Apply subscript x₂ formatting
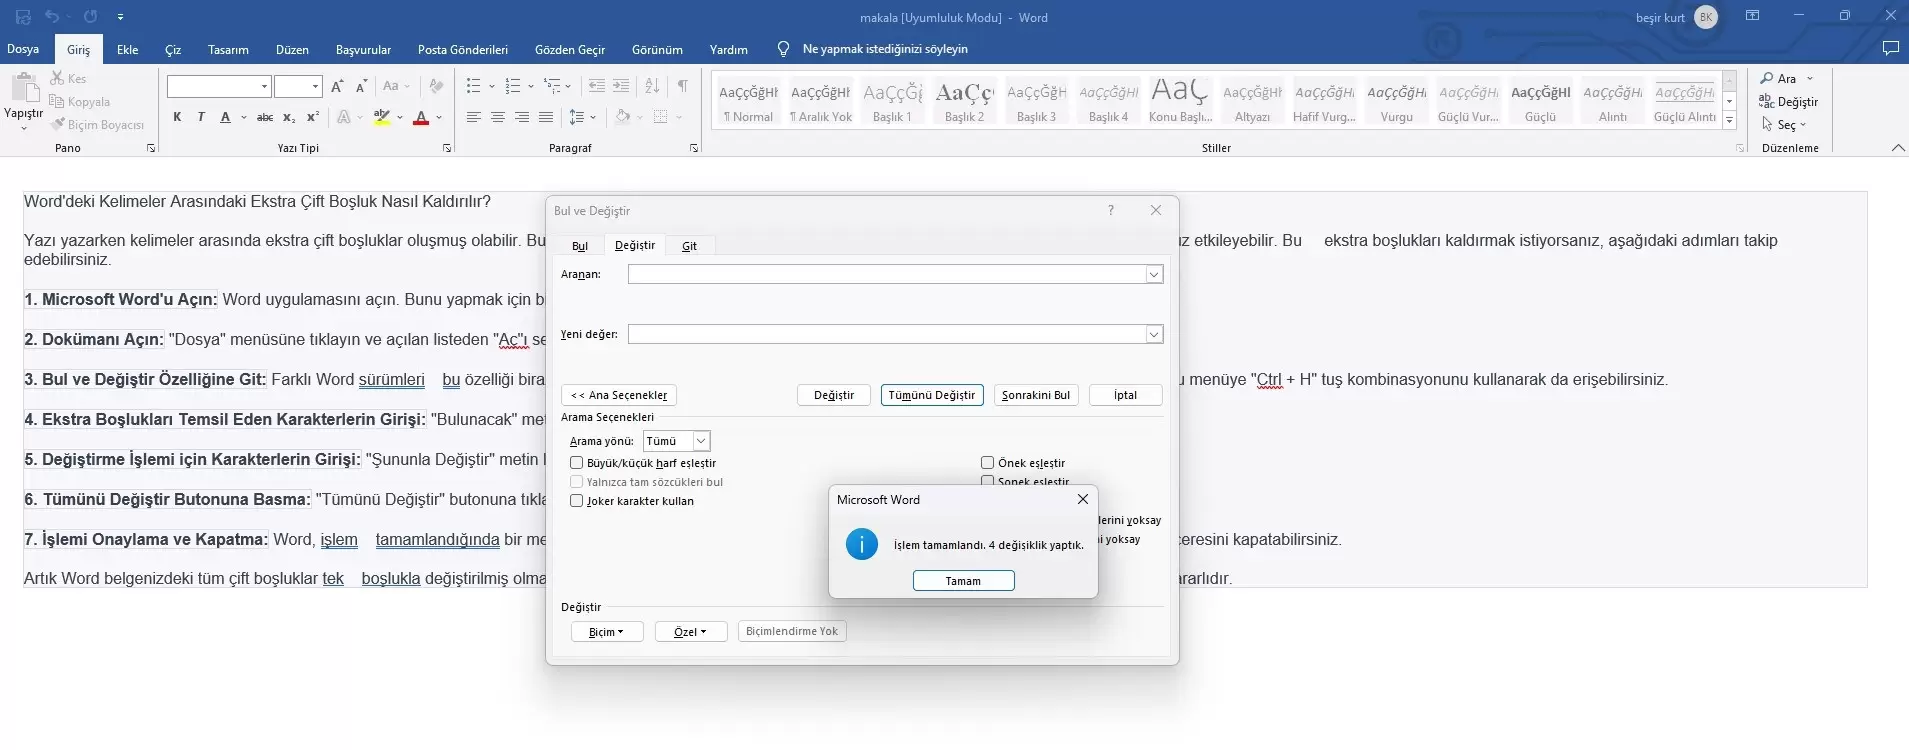 point(288,117)
